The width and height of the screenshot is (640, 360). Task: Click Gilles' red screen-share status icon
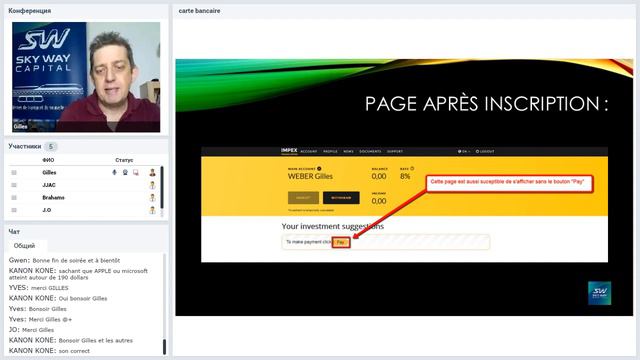[x=136, y=173]
